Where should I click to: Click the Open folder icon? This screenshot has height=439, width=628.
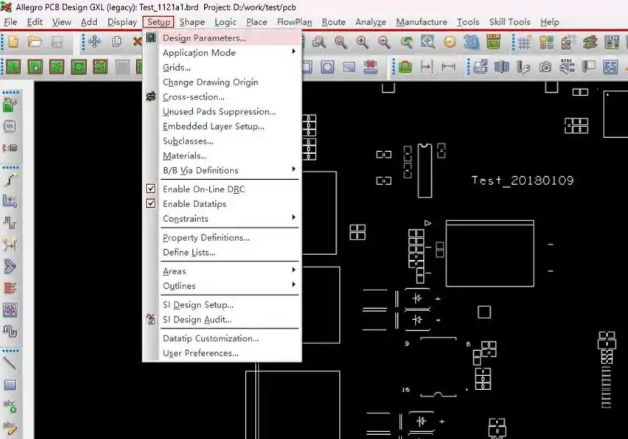(x=35, y=42)
